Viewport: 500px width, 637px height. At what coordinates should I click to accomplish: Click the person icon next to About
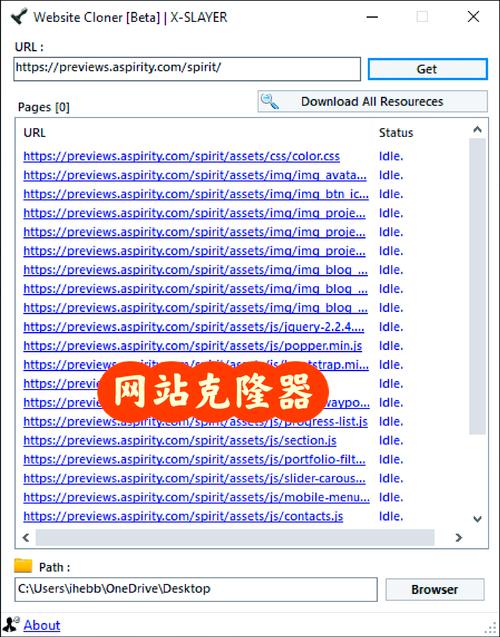pyautogui.click(x=11, y=624)
